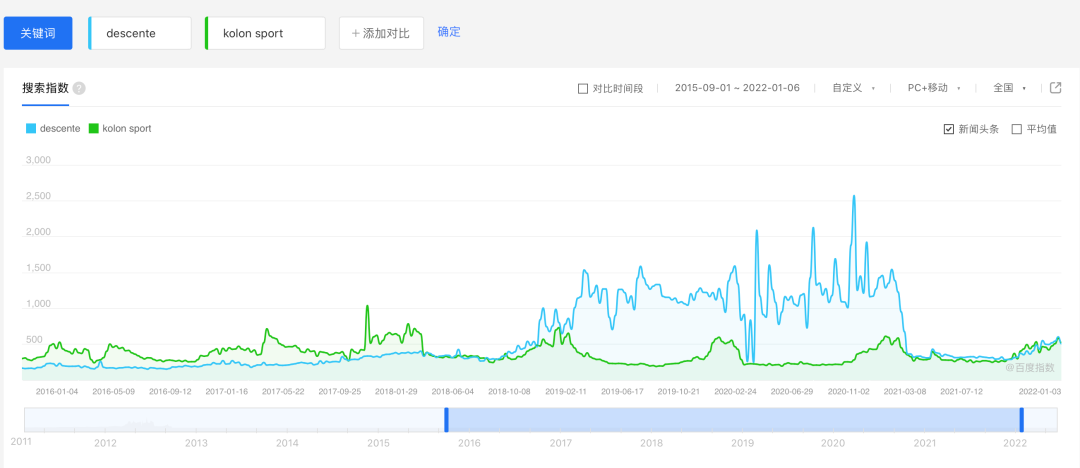
Task: Click the left handle of timeline range slider
Action: [x=446, y=421]
